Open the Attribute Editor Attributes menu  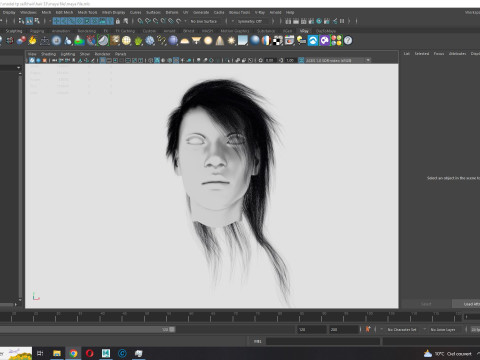click(457, 54)
